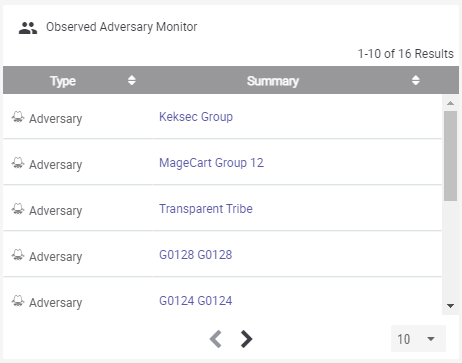This screenshot has height=363, width=462.
Task: Go to previous page of results
Action: (216, 339)
